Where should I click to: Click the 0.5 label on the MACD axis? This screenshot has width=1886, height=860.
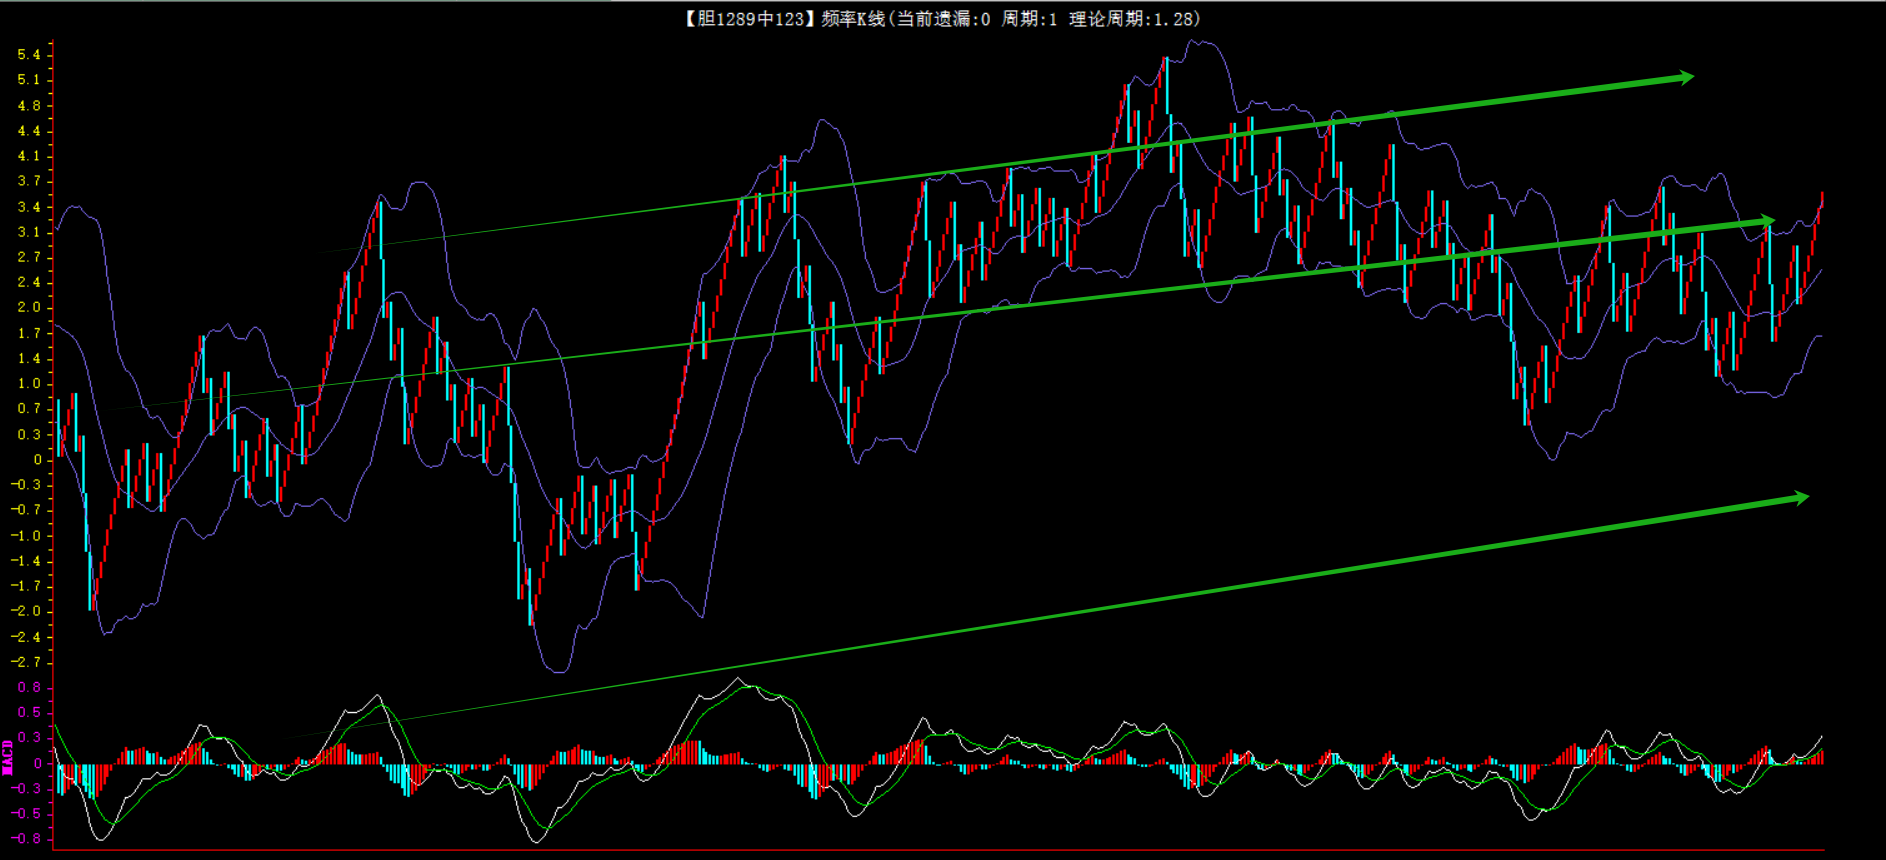pyautogui.click(x=29, y=712)
